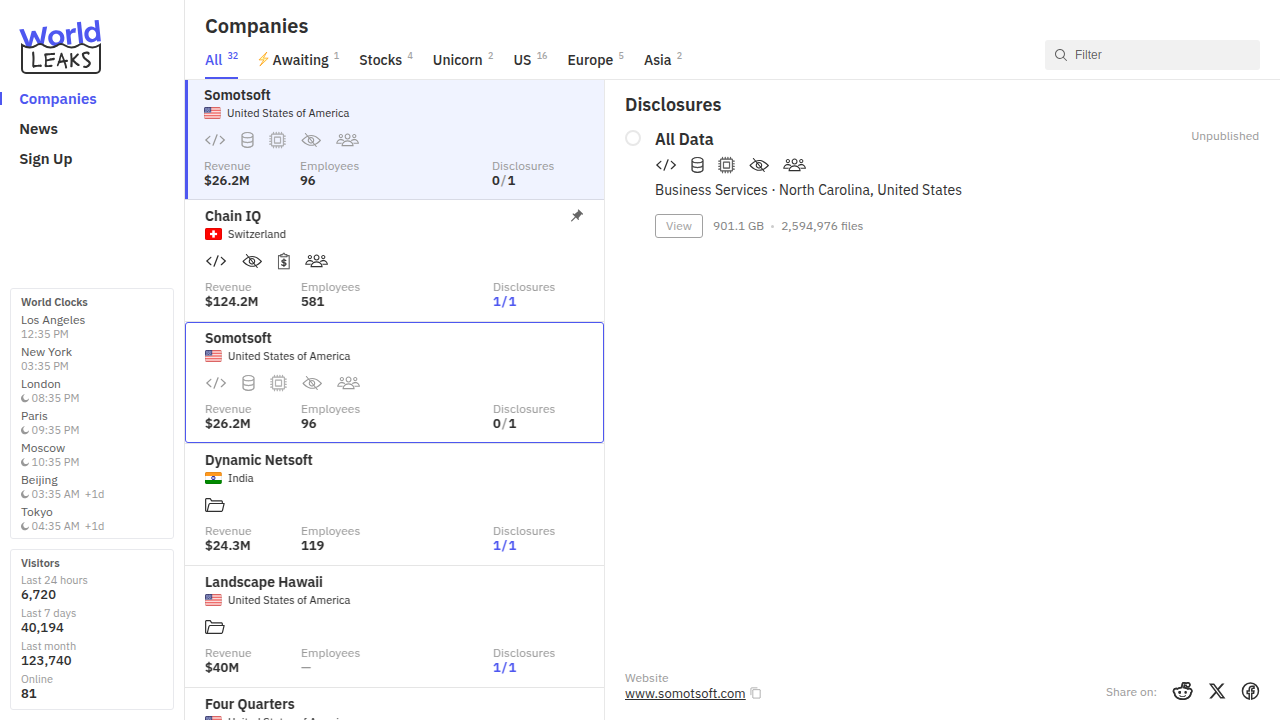Image resolution: width=1280 pixels, height=720 pixels.
Task: Go to the Sign Up page
Action: (x=46, y=159)
